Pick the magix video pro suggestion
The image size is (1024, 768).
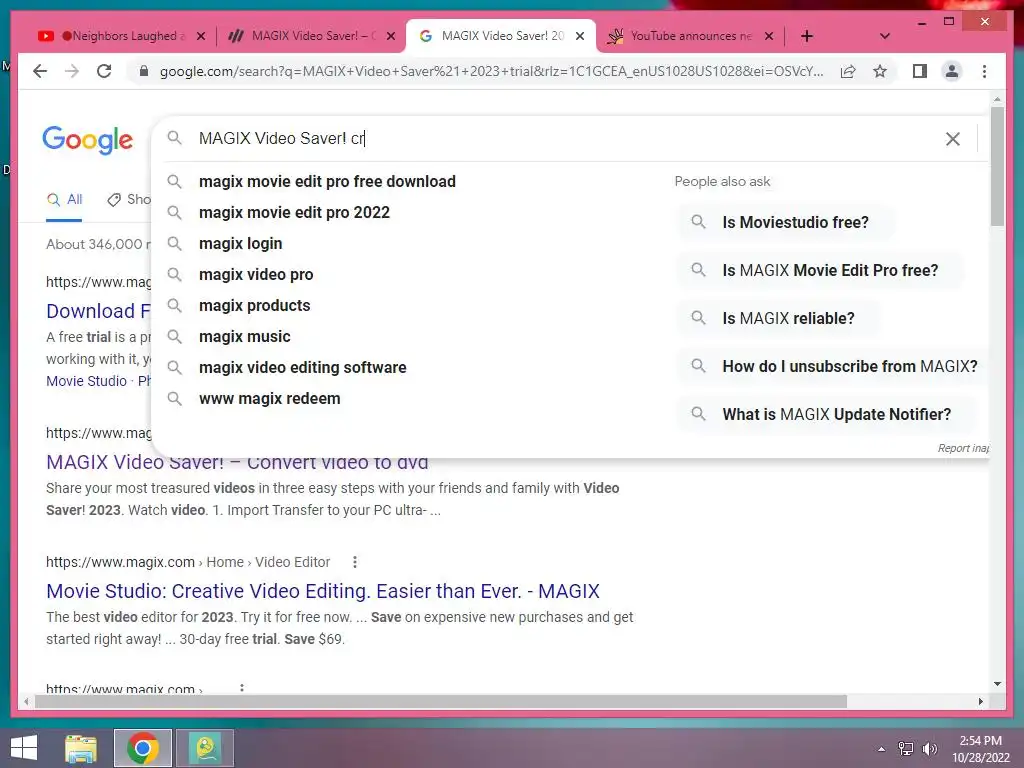(256, 274)
